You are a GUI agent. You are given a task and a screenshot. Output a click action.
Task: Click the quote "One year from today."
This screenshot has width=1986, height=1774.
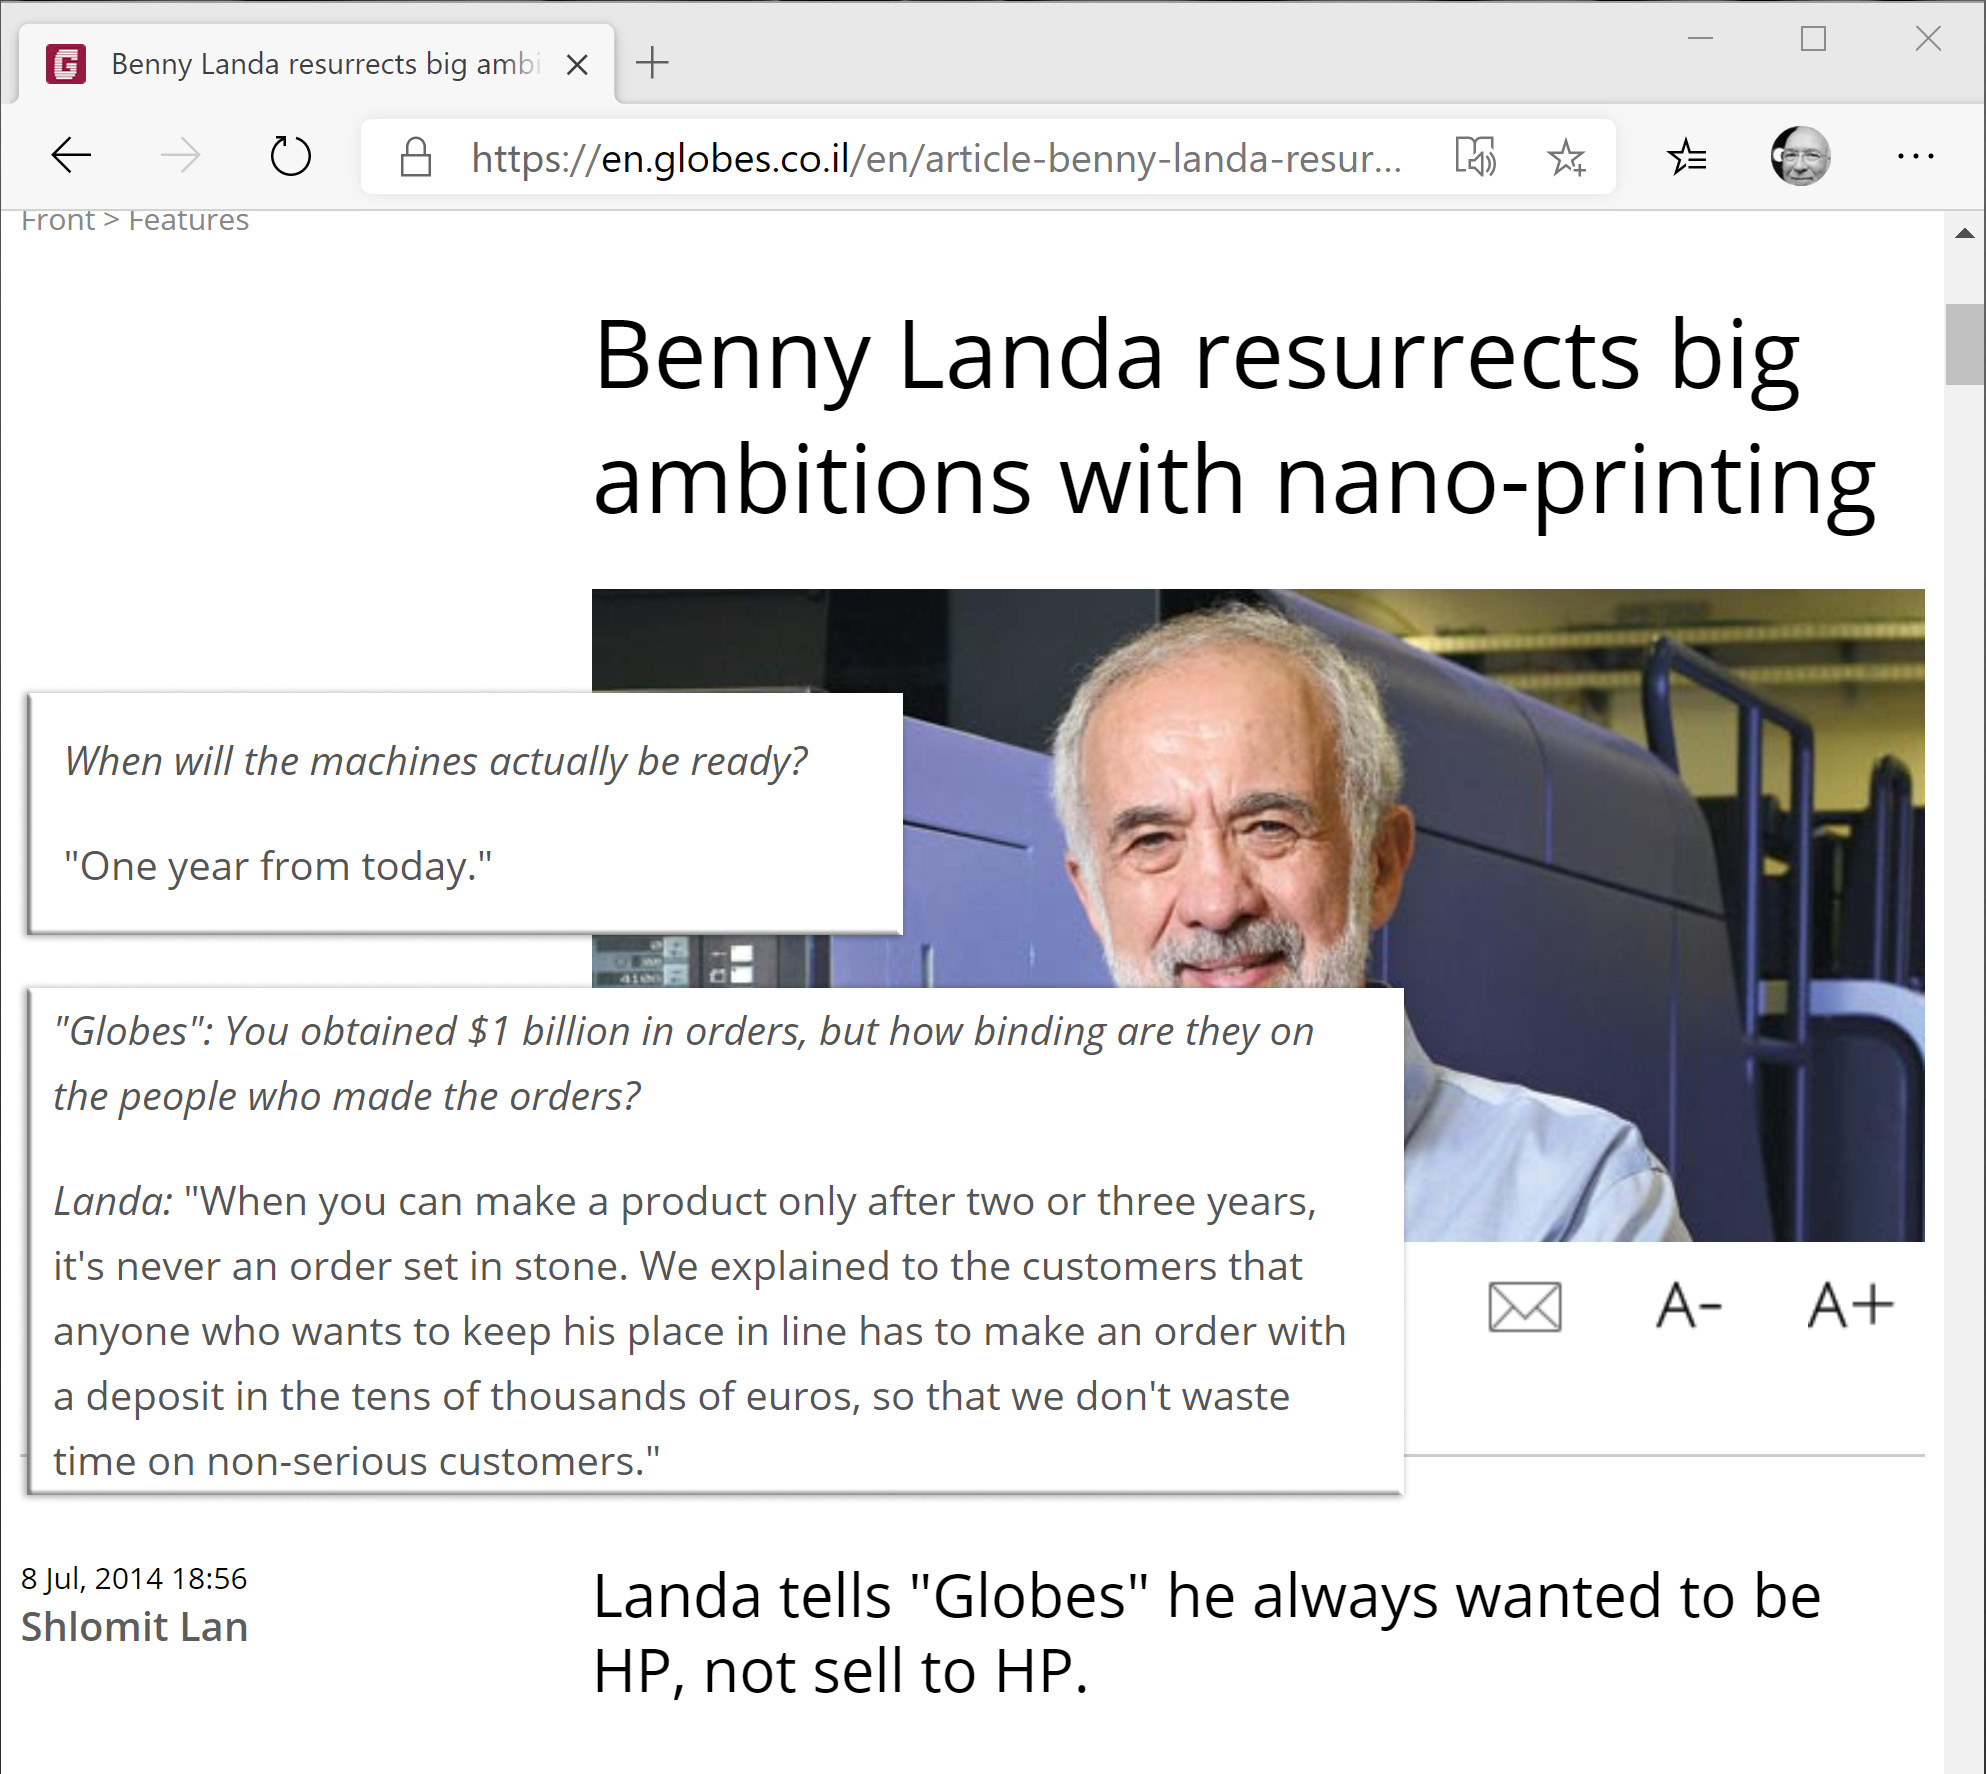tap(278, 866)
